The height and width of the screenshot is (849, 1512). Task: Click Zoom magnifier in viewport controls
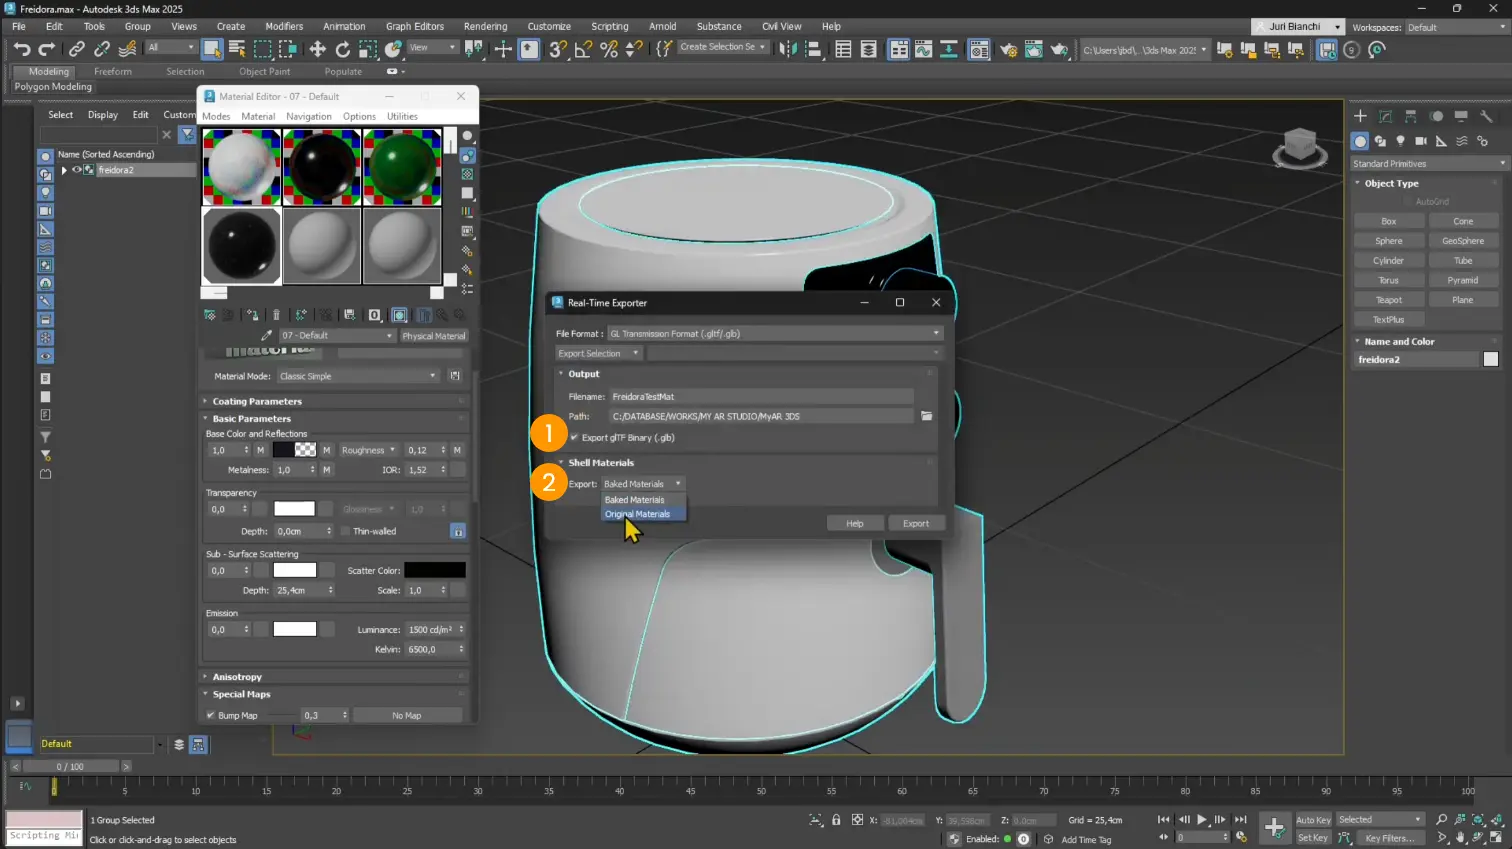point(1441,820)
